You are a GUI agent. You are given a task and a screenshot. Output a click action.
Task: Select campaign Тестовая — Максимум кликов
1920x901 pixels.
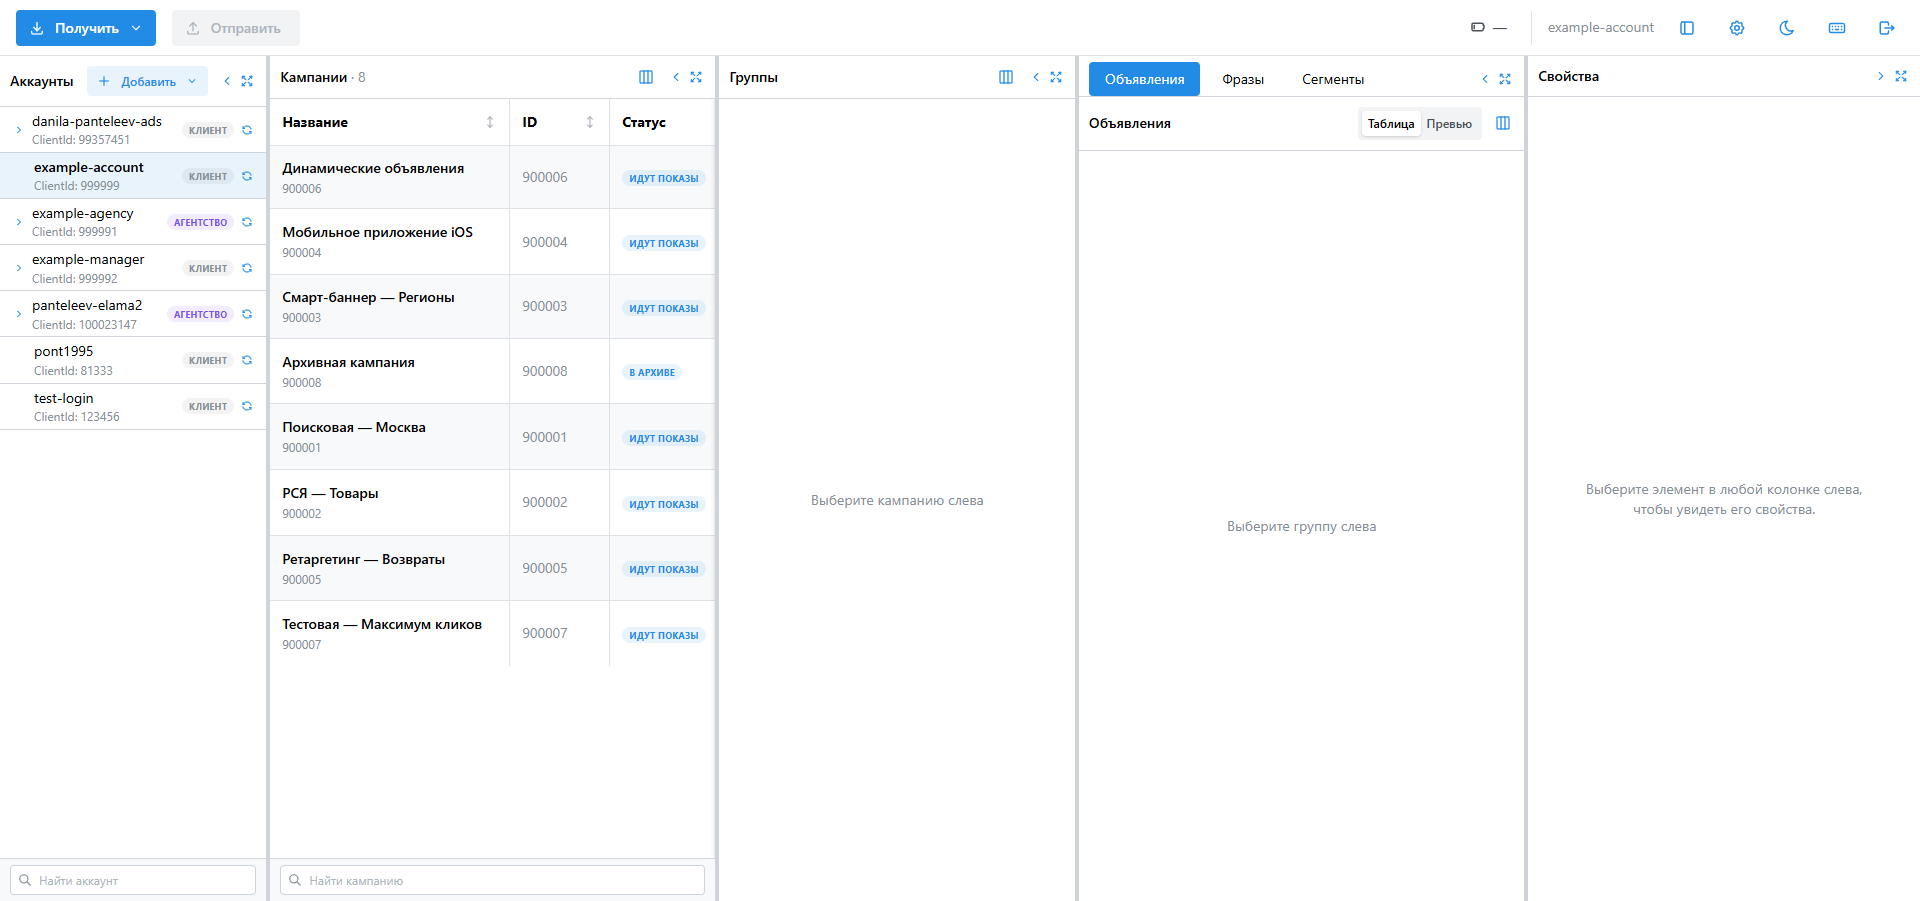click(492, 633)
